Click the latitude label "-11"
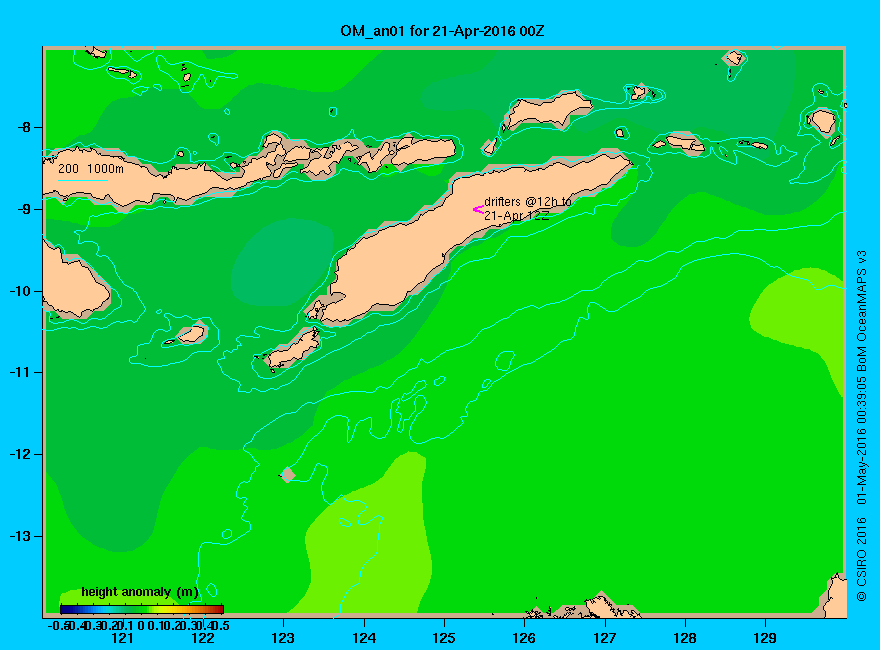 pos(20,372)
